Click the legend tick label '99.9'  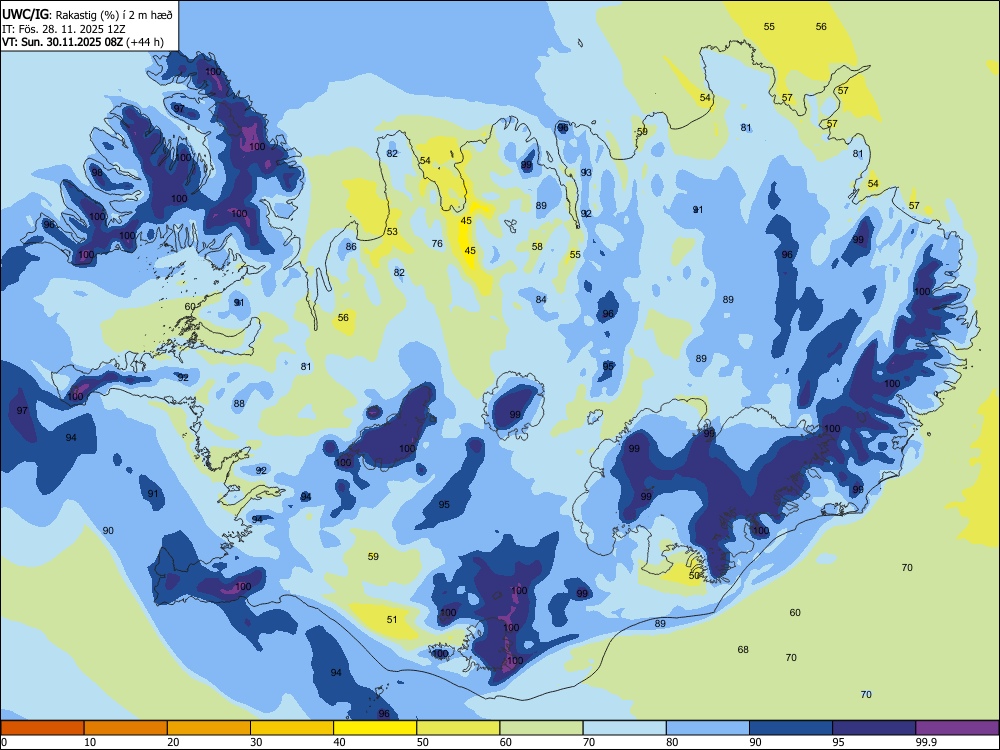pos(925,742)
